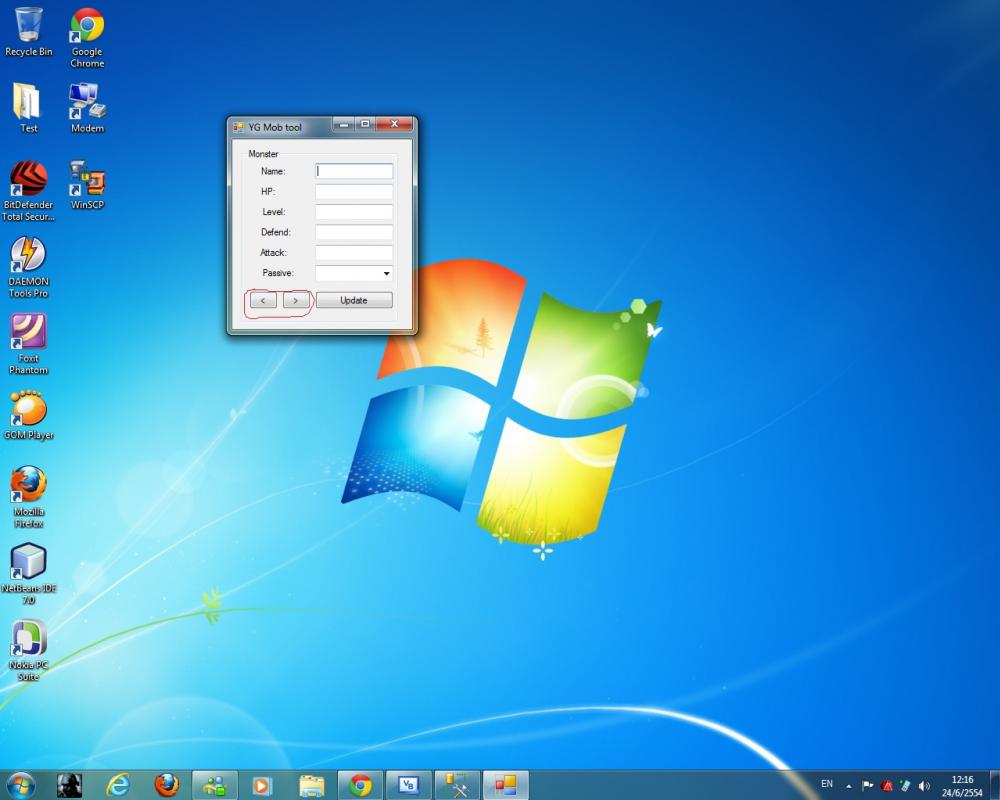The height and width of the screenshot is (800, 1000).
Task: Select the Test folder on desktop
Action: 28,108
